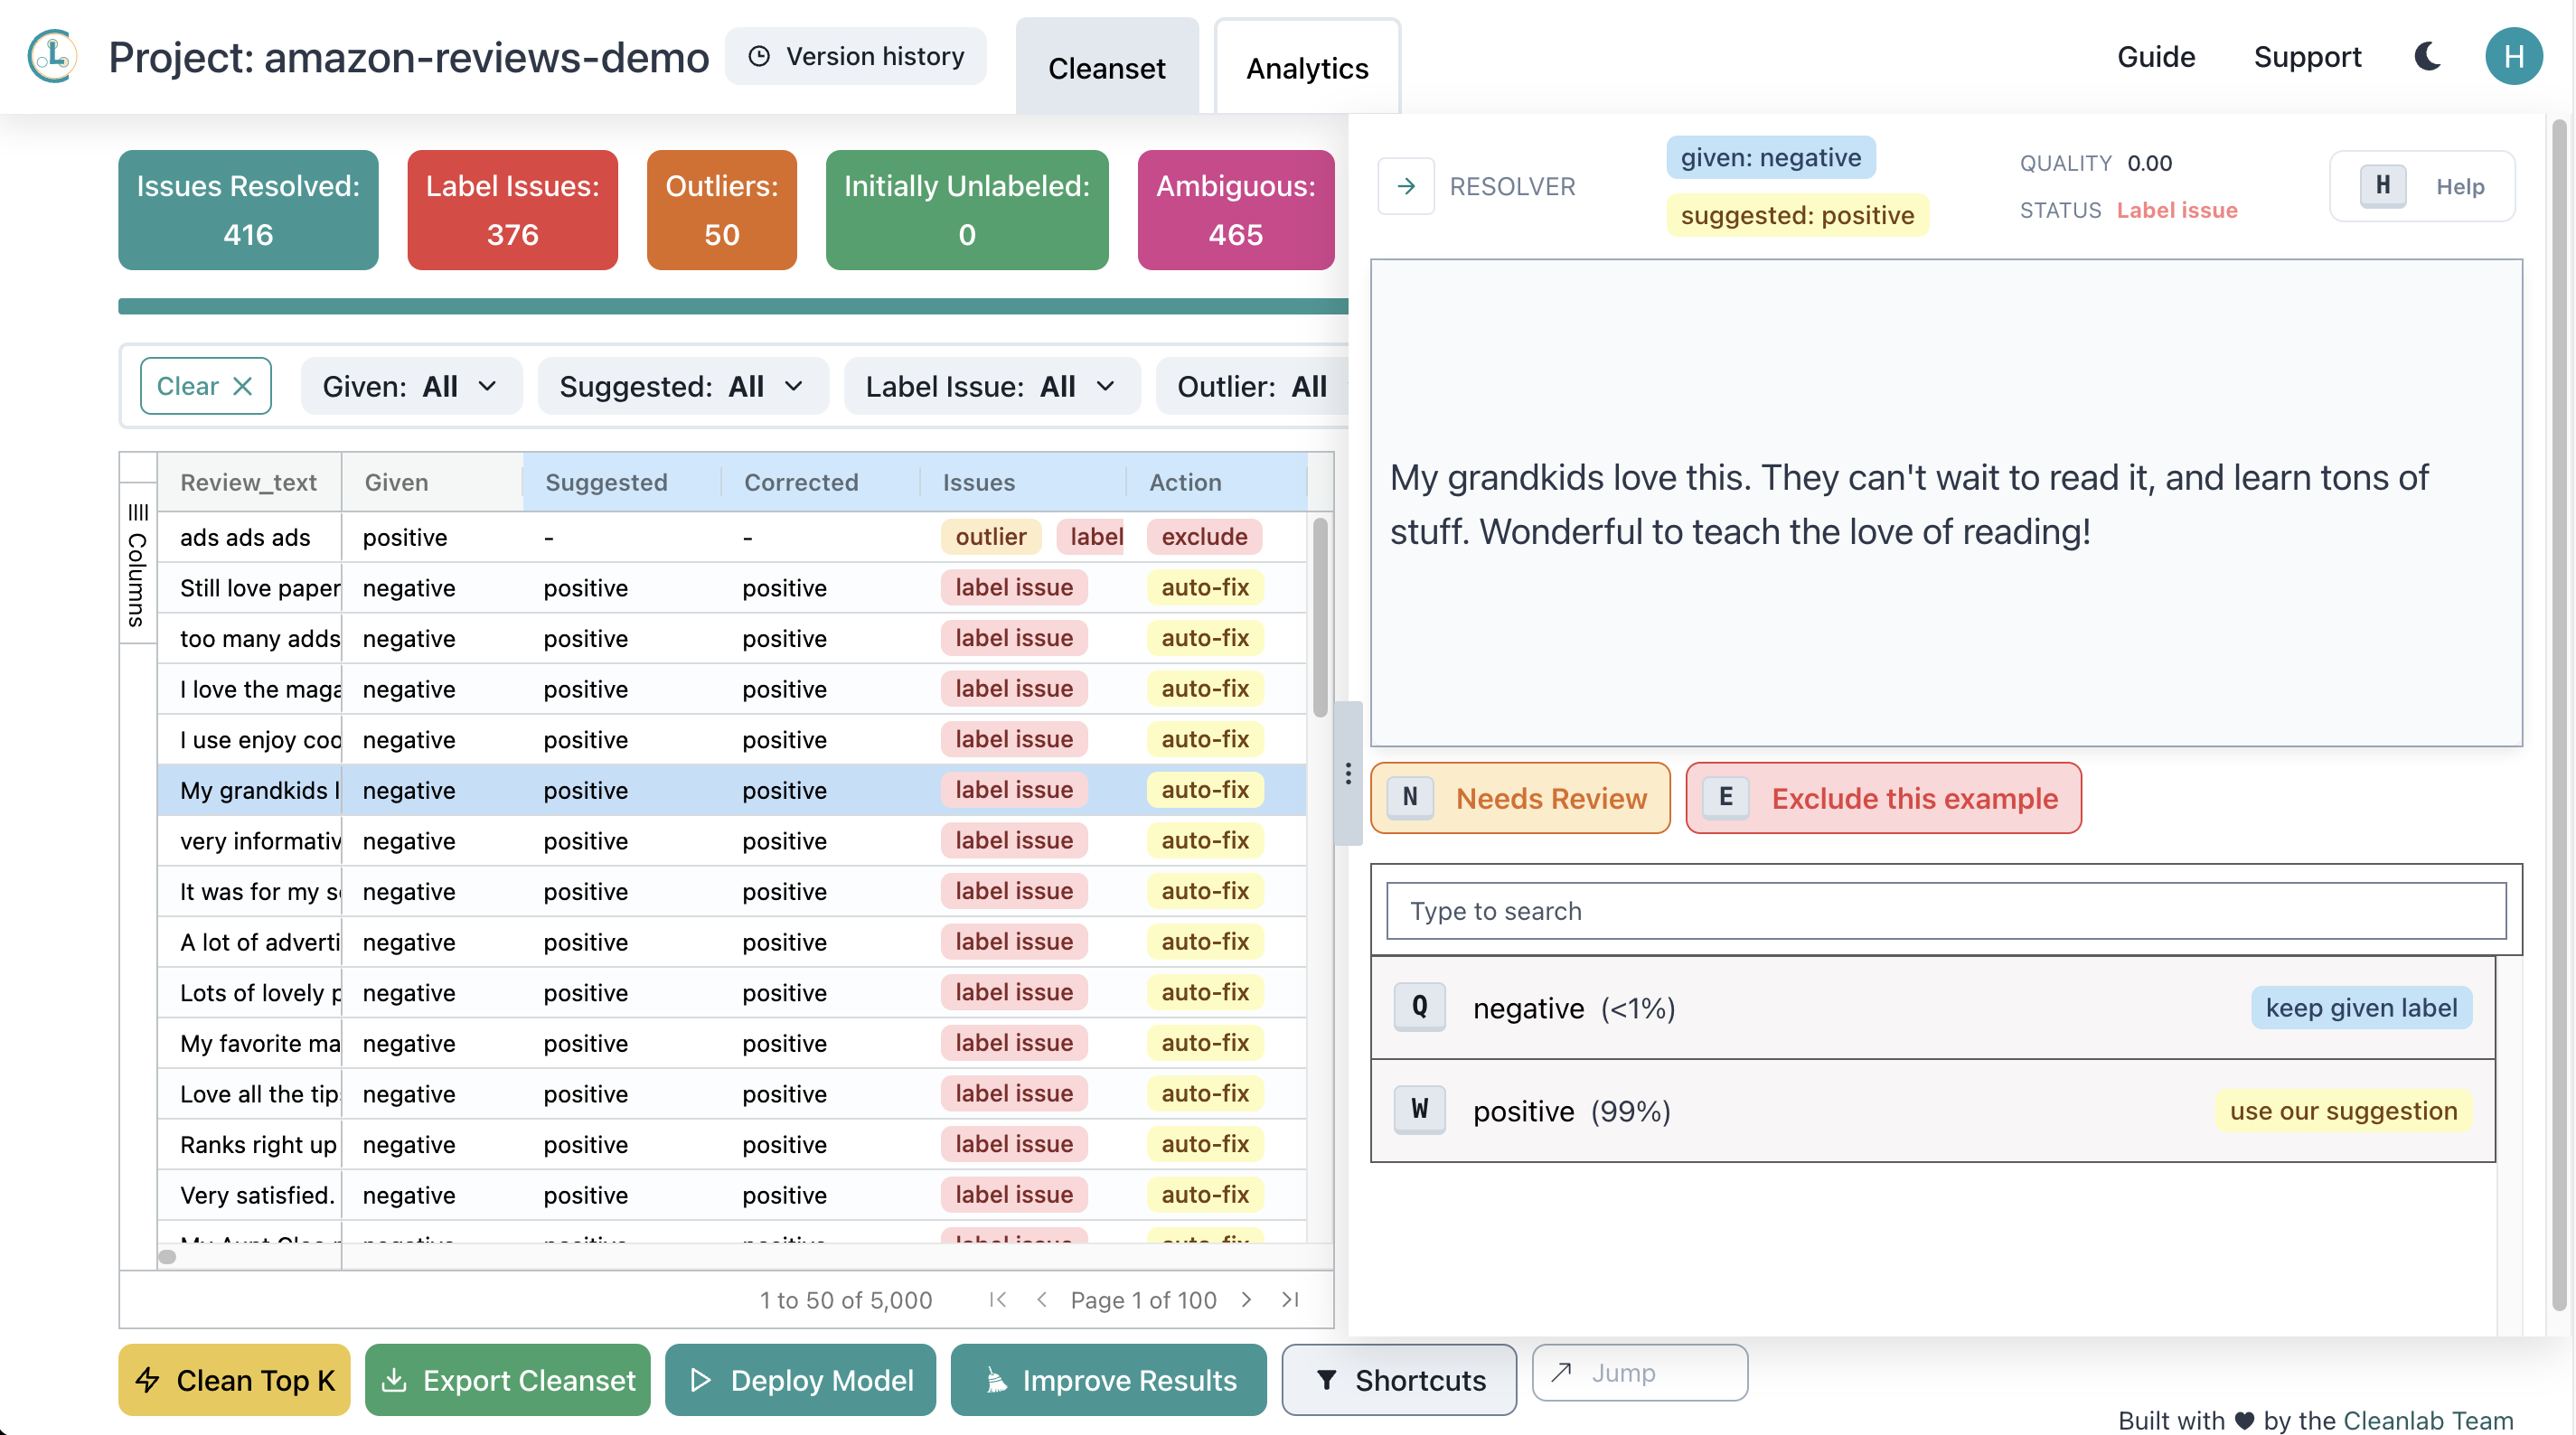Screen dimensions: 2576x1435
Task: Select use our suggestion for positive
Action: click(2343, 1110)
